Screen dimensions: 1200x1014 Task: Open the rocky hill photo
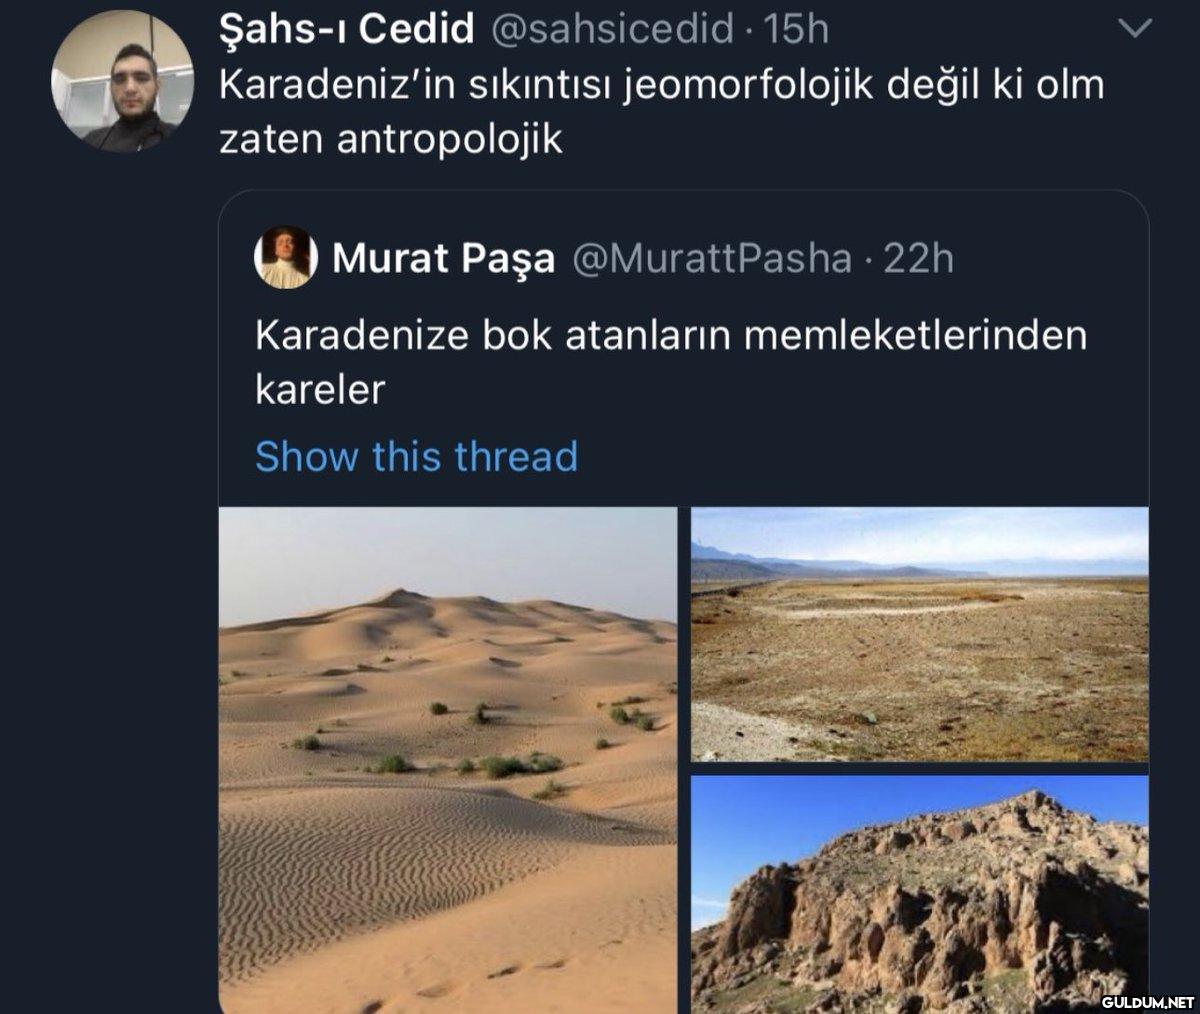click(920, 895)
